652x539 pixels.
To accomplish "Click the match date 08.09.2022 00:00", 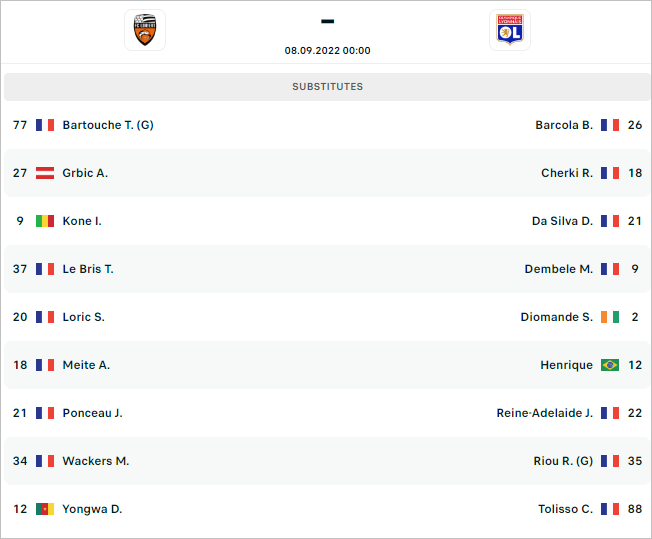I will [x=327, y=51].
